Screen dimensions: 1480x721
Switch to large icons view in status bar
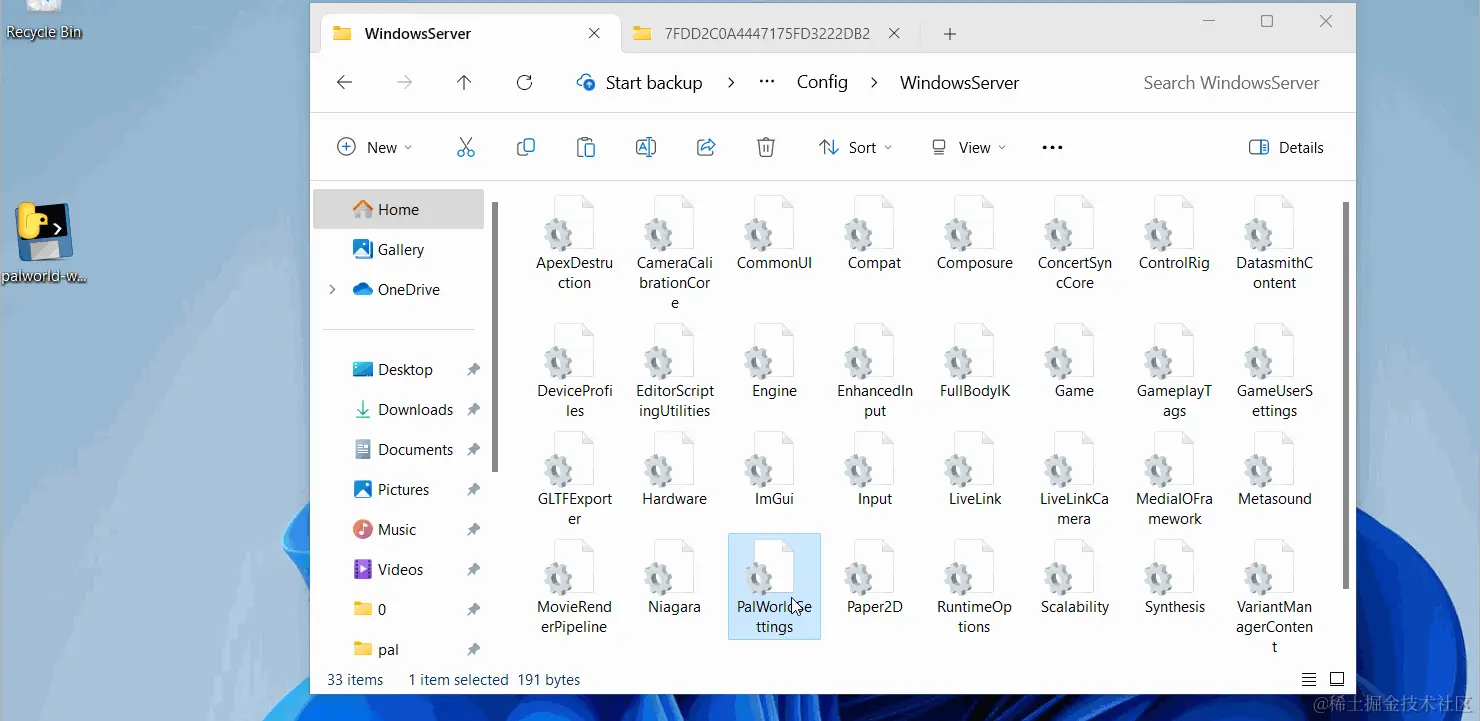1337,679
